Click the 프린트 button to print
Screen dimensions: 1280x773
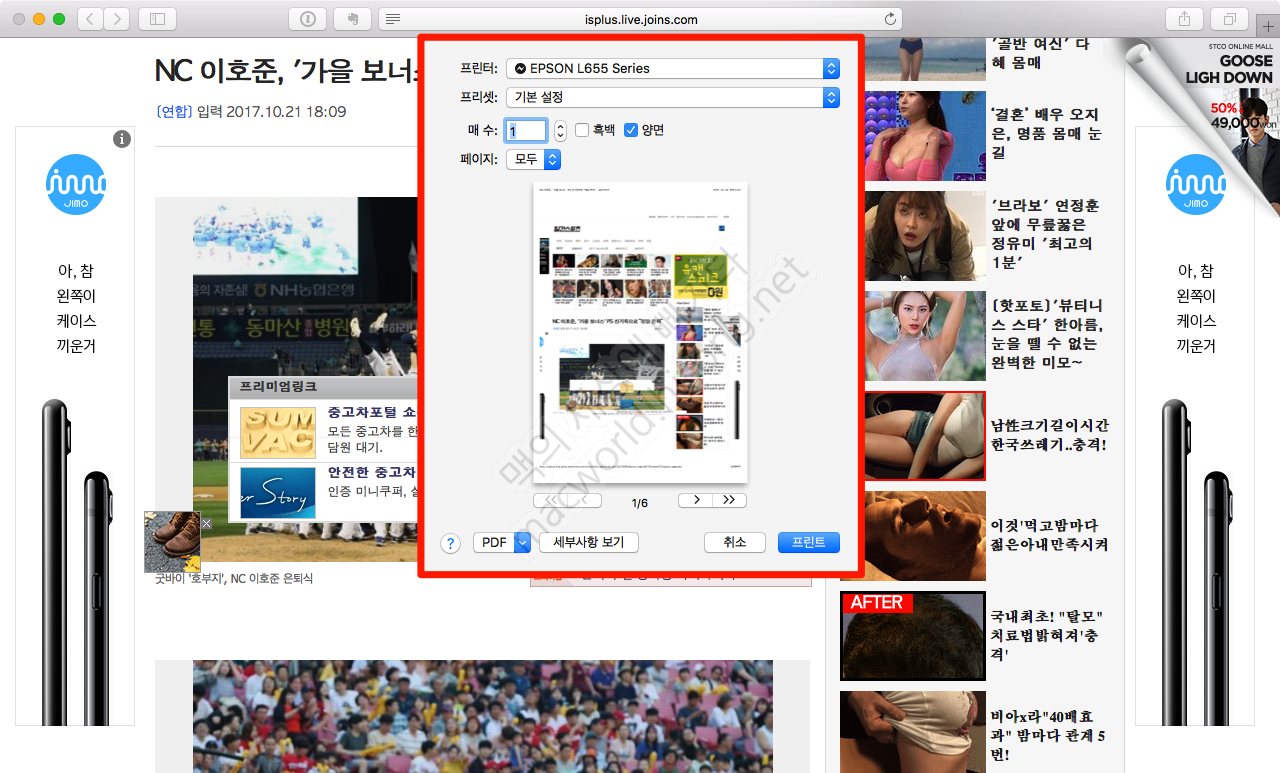pyautogui.click(x=808, y=542)
